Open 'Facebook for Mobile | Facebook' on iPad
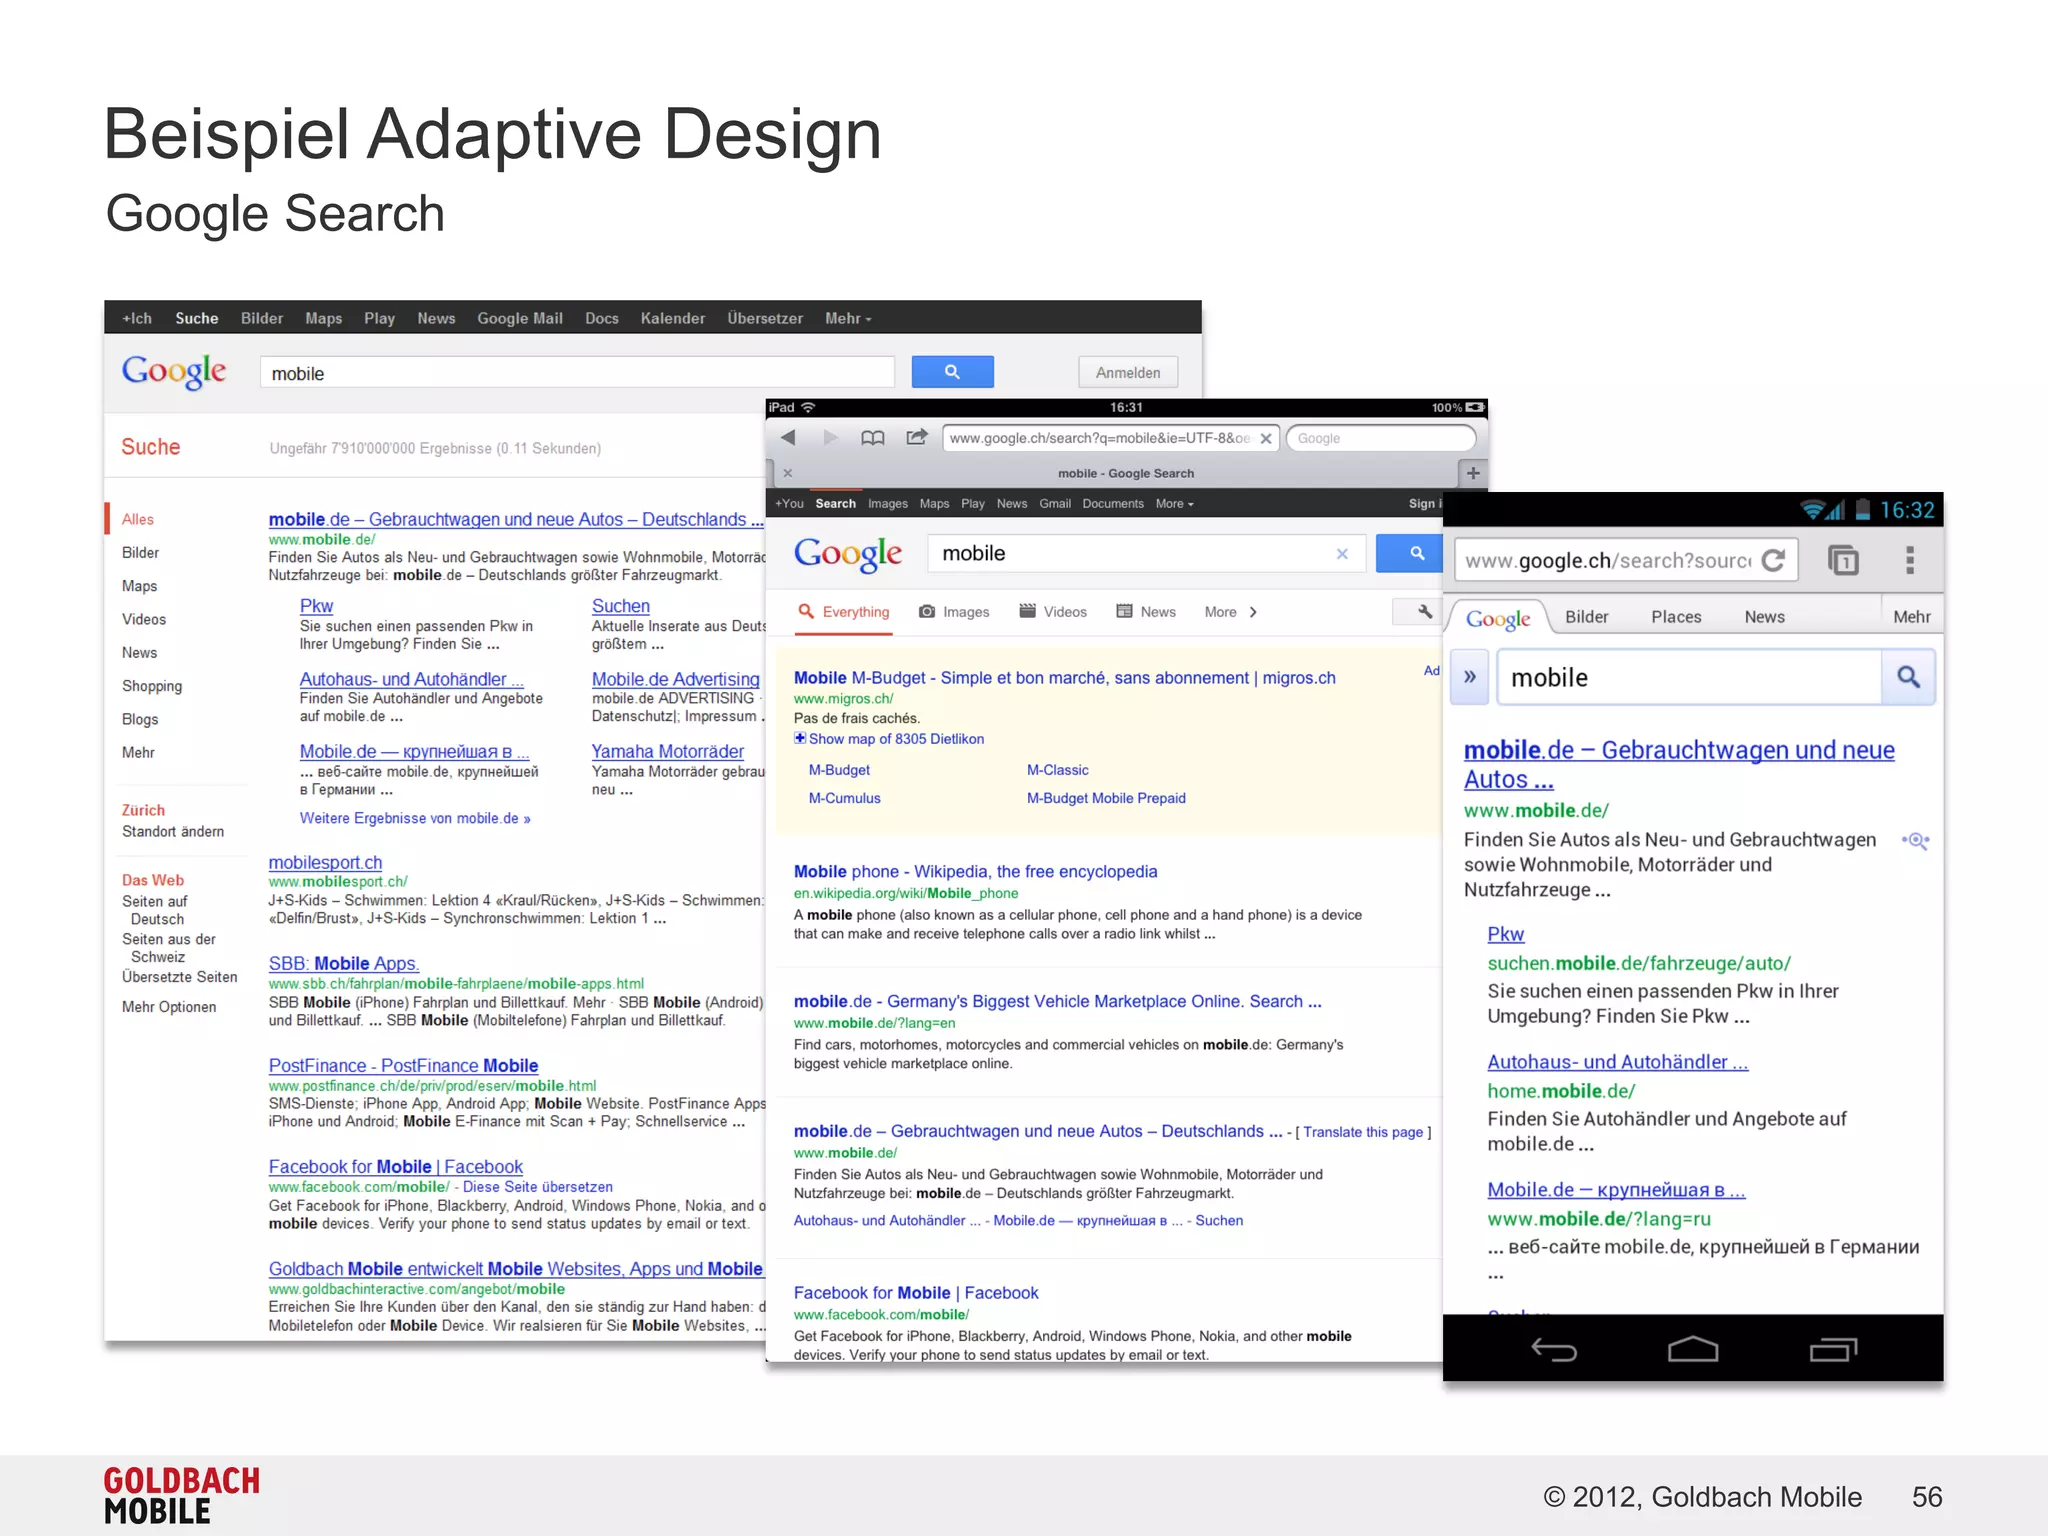The height and width of the screenshot is (1536, 2048). coord(916,1293)
